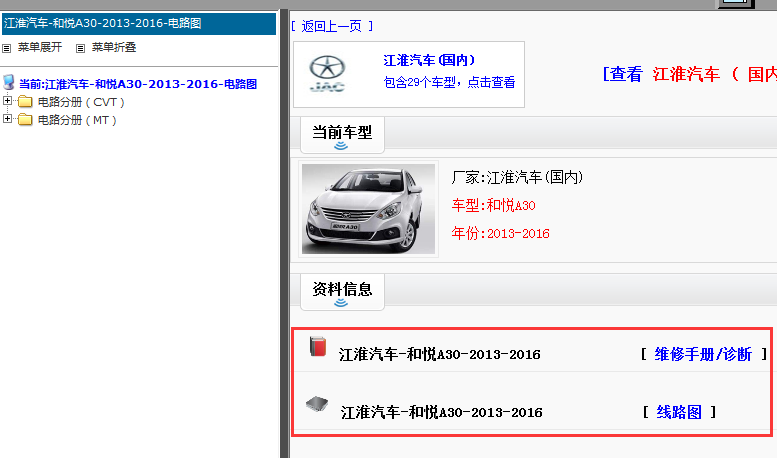This screenshot has height=458, width=777.
Task: Click the JAC brand logo
Action: coord(327,74)
